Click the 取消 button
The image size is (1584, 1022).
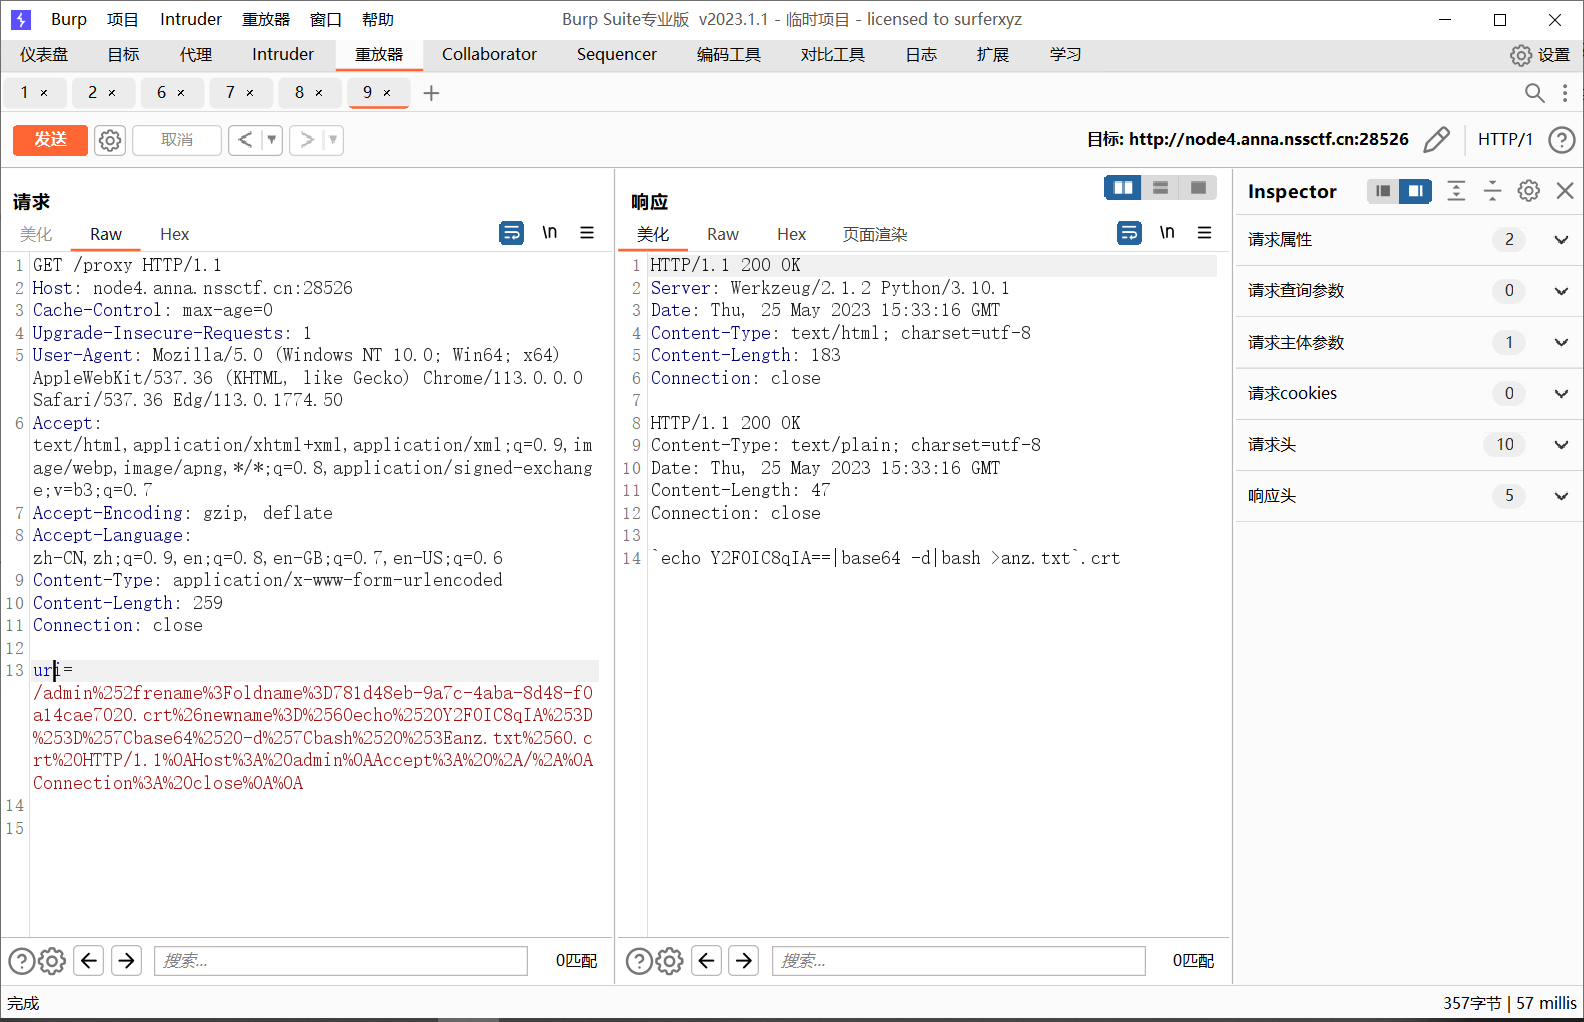[x=177, y=140]
